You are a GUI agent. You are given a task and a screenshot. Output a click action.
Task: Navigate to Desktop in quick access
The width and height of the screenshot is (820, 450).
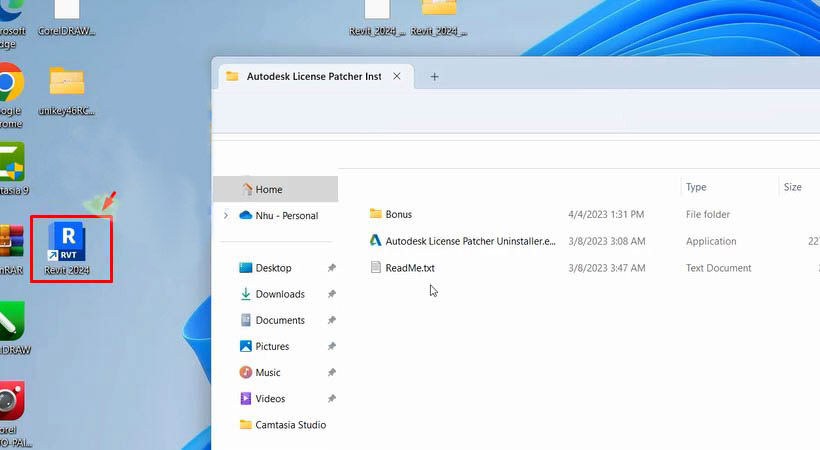coord(274,268)
